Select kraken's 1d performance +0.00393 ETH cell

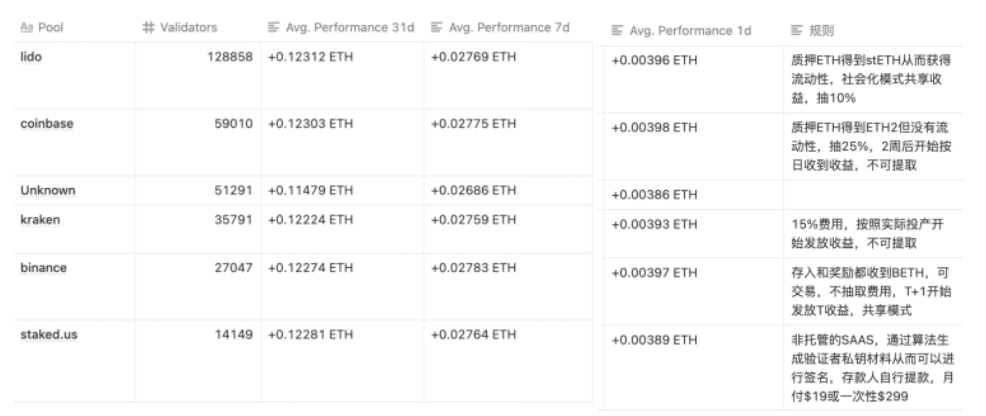point(654,225)
